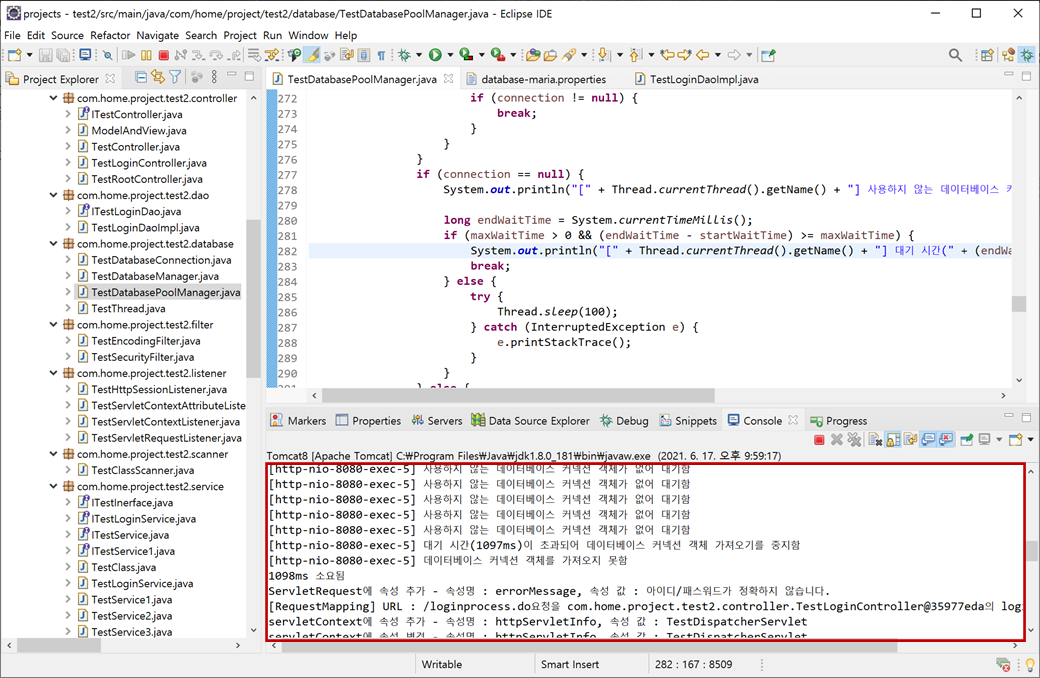Open the Window menu
The width and height of the screenshot is (1040, 678).
[x=308, y=35]
